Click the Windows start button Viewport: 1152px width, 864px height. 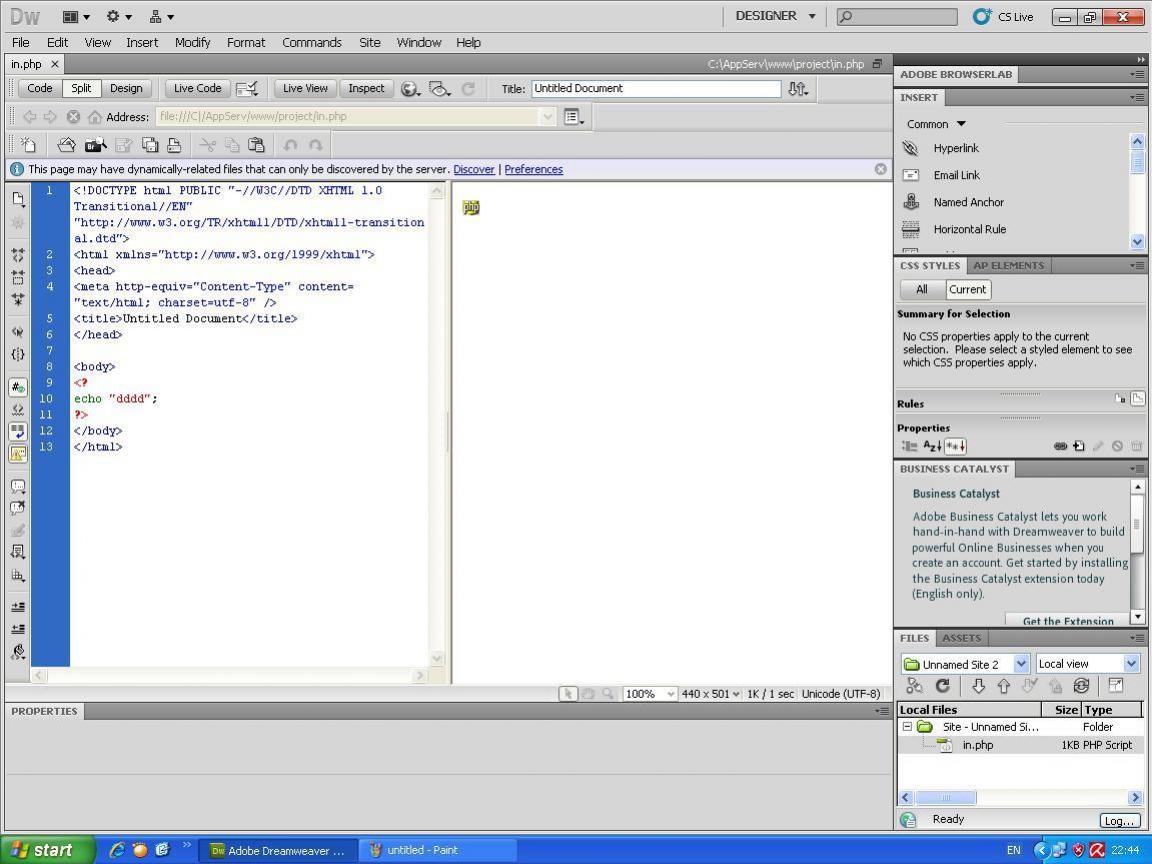point(47,850)
